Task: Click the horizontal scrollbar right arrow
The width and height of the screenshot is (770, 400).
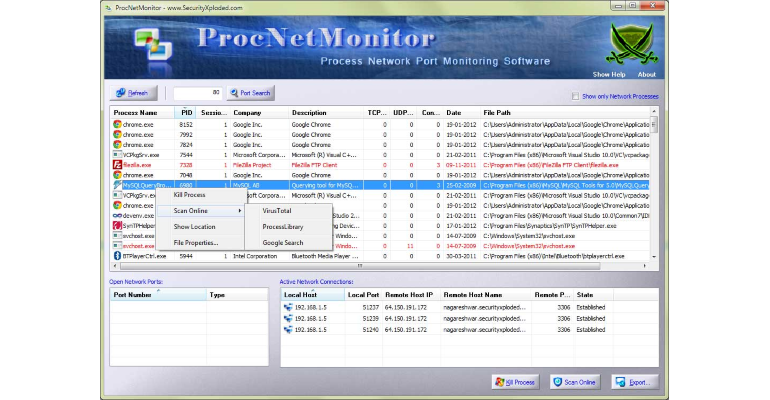Action: (645, 266)
